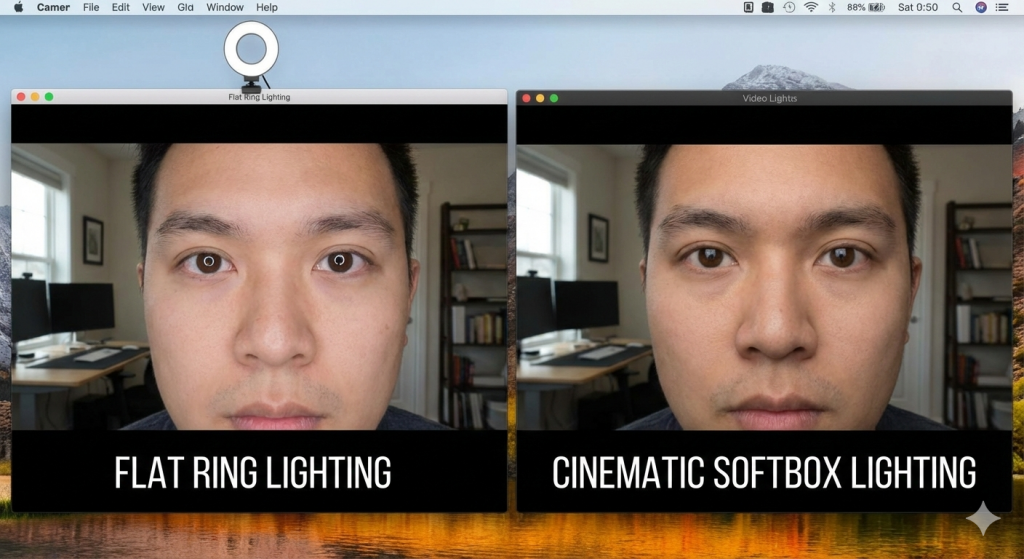Image resolution: width=1024 pixels, height=559 pixels.
Task: Click the FLAT RING LIGHTING caption
Action: pyautogui.click(x=253, y=472)
